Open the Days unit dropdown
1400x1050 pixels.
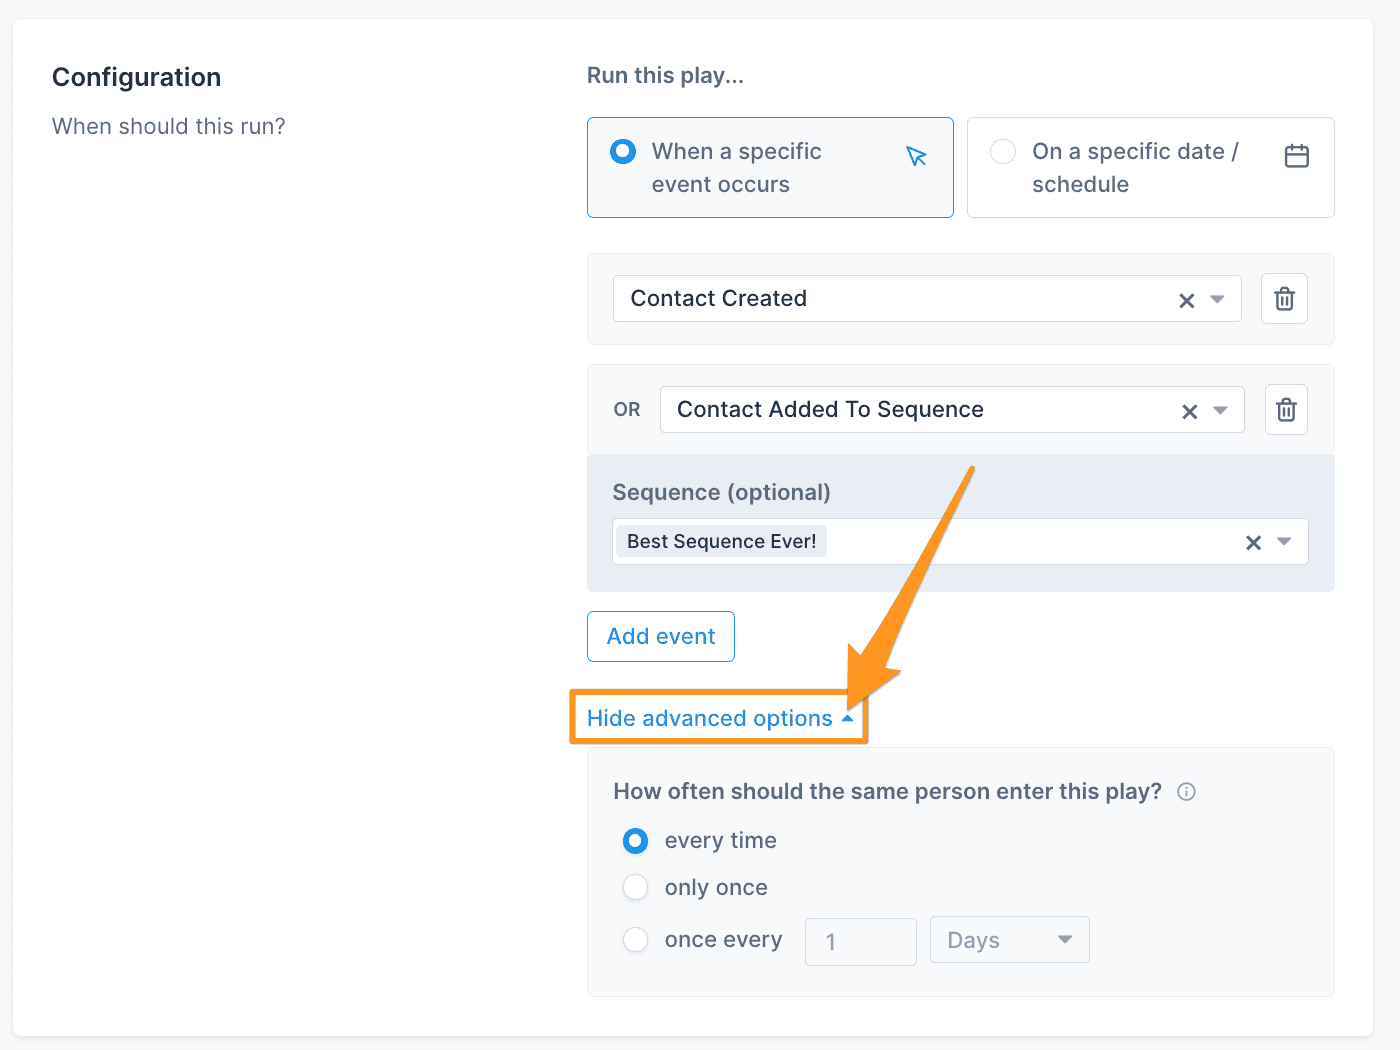(x=1009, y=940)
